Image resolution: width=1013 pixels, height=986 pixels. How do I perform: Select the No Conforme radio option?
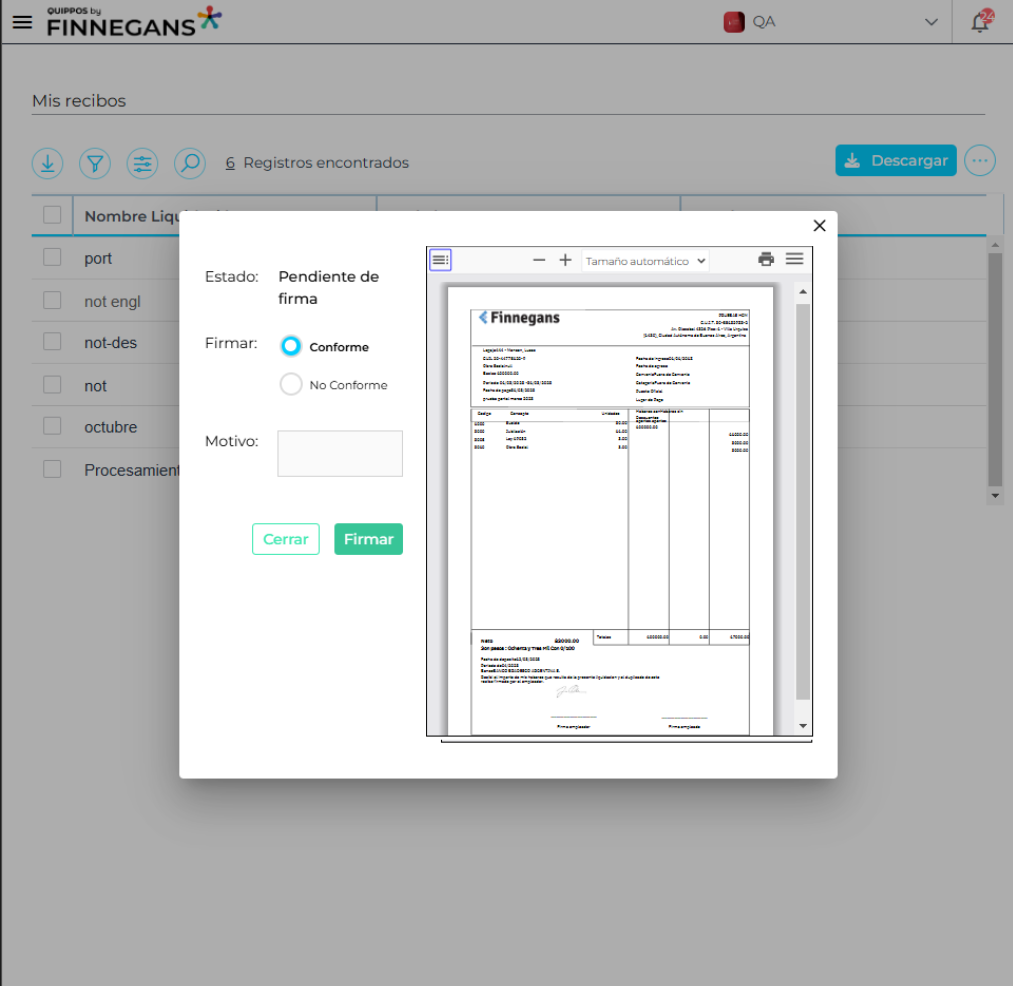pos(291,384)
